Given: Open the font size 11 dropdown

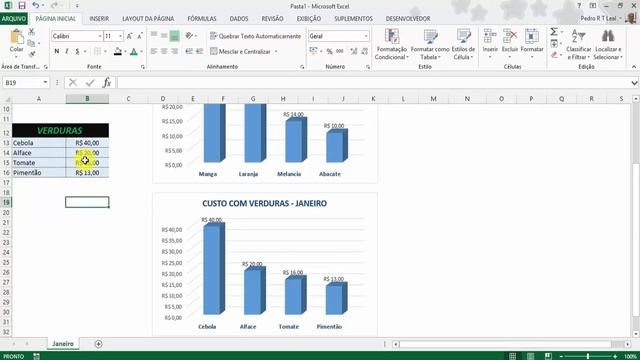Looking at the screenshot, I should tap(120, 36).
